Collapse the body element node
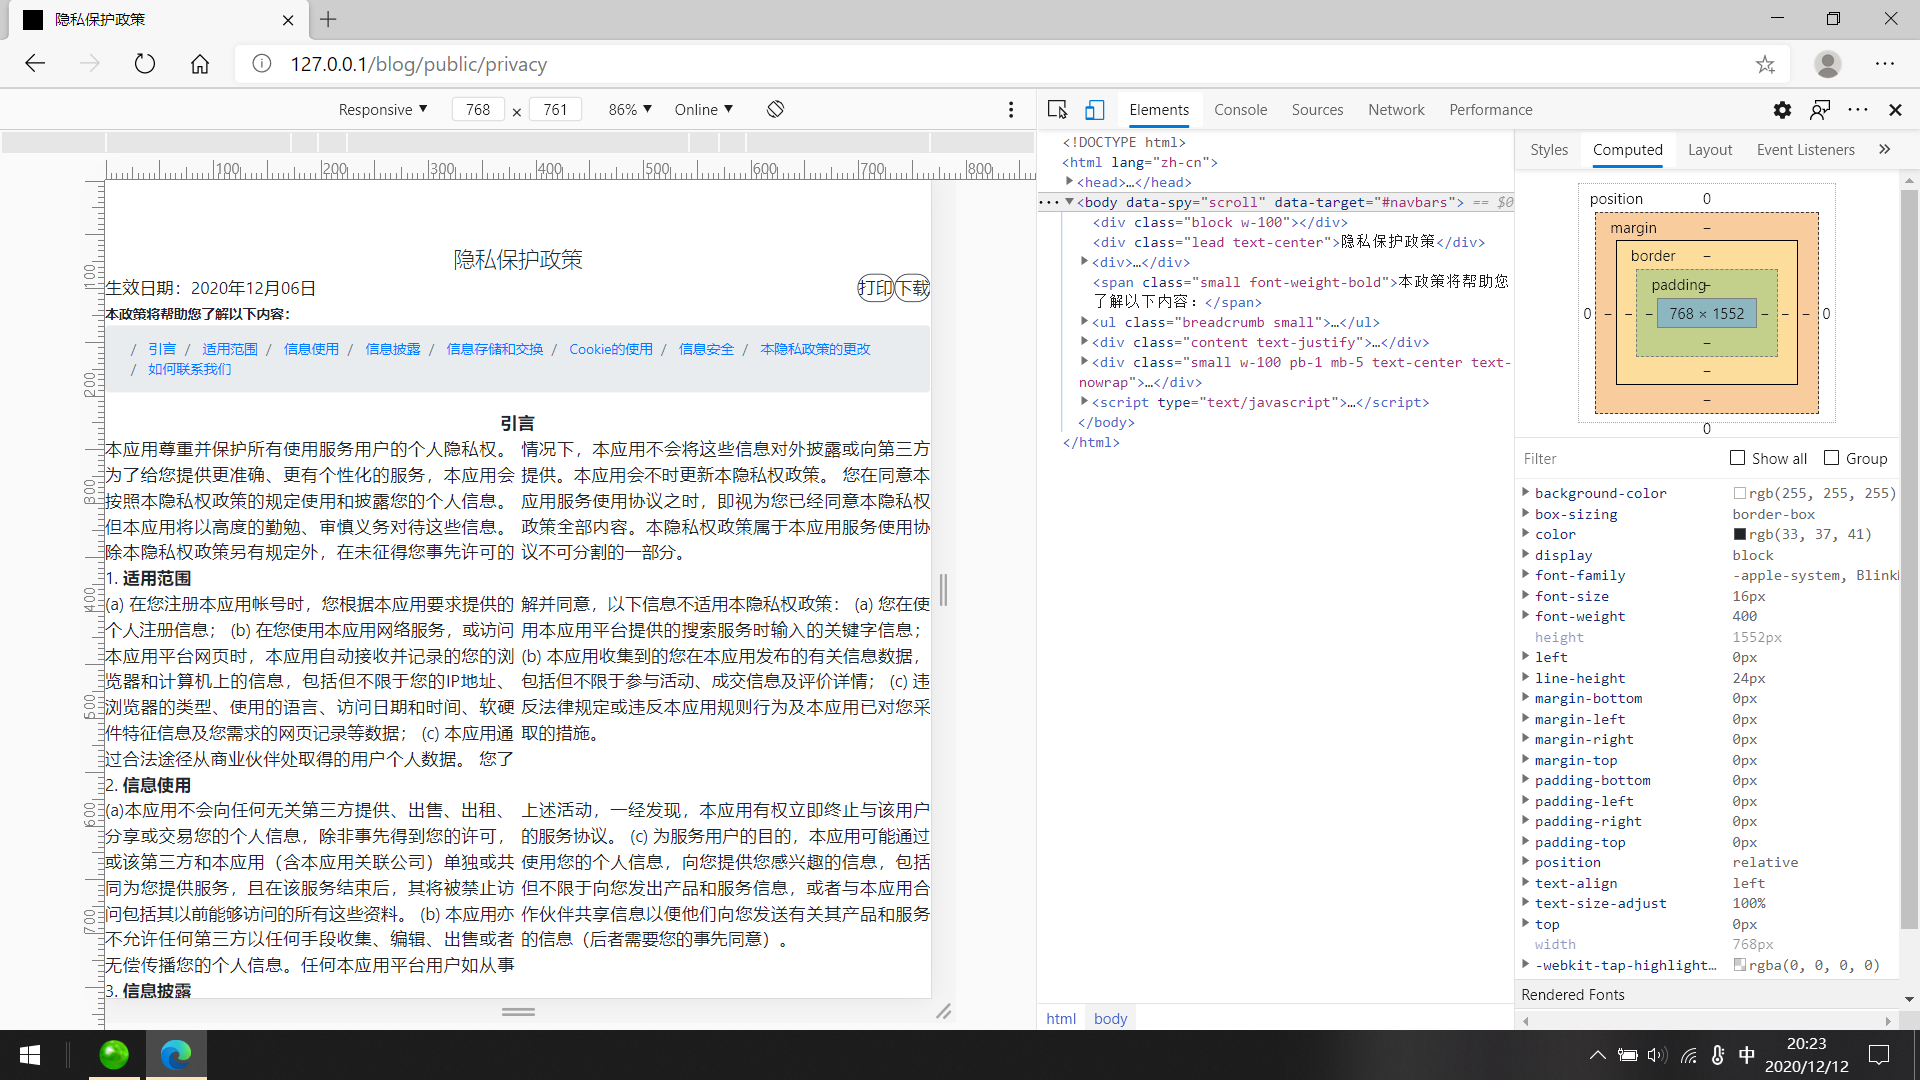The image size is (1920, 1080). (x=1069, y=201)
